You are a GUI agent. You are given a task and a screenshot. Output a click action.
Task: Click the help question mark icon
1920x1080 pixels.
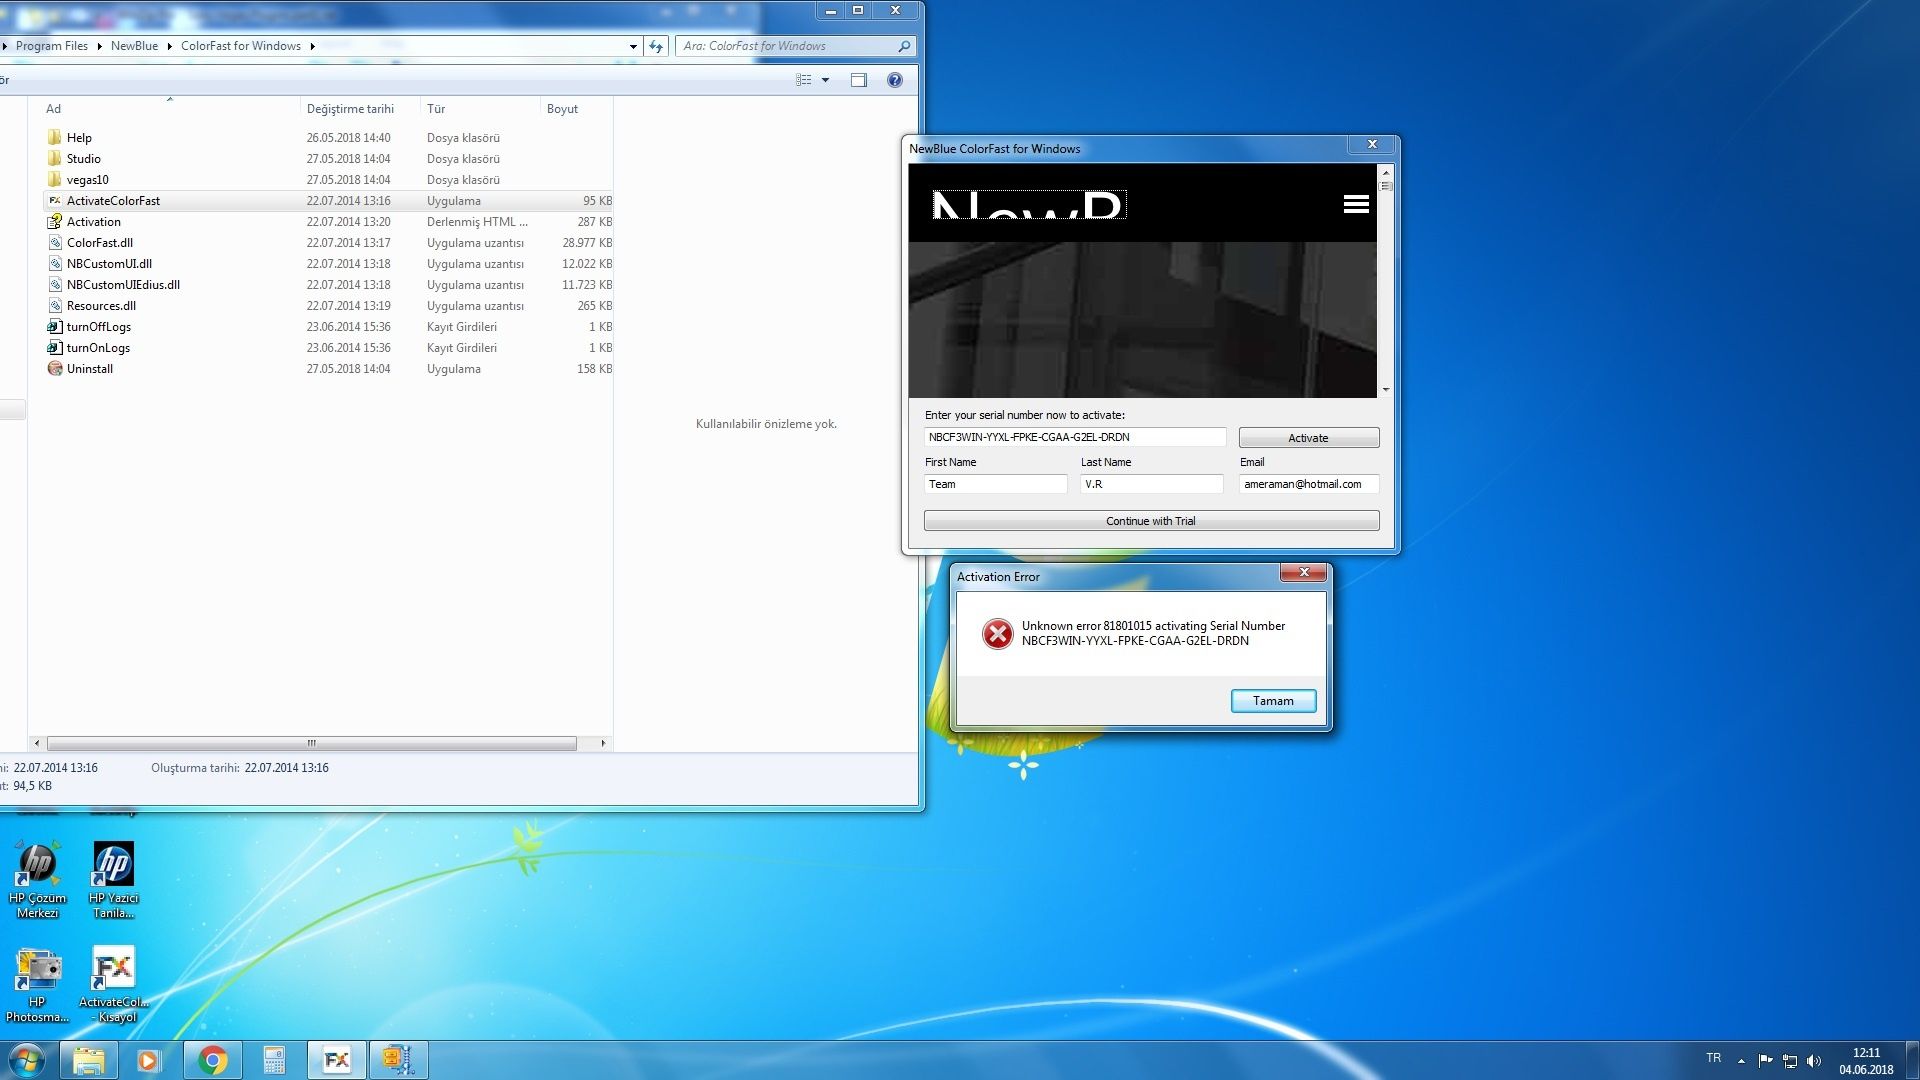click(894, 80)
